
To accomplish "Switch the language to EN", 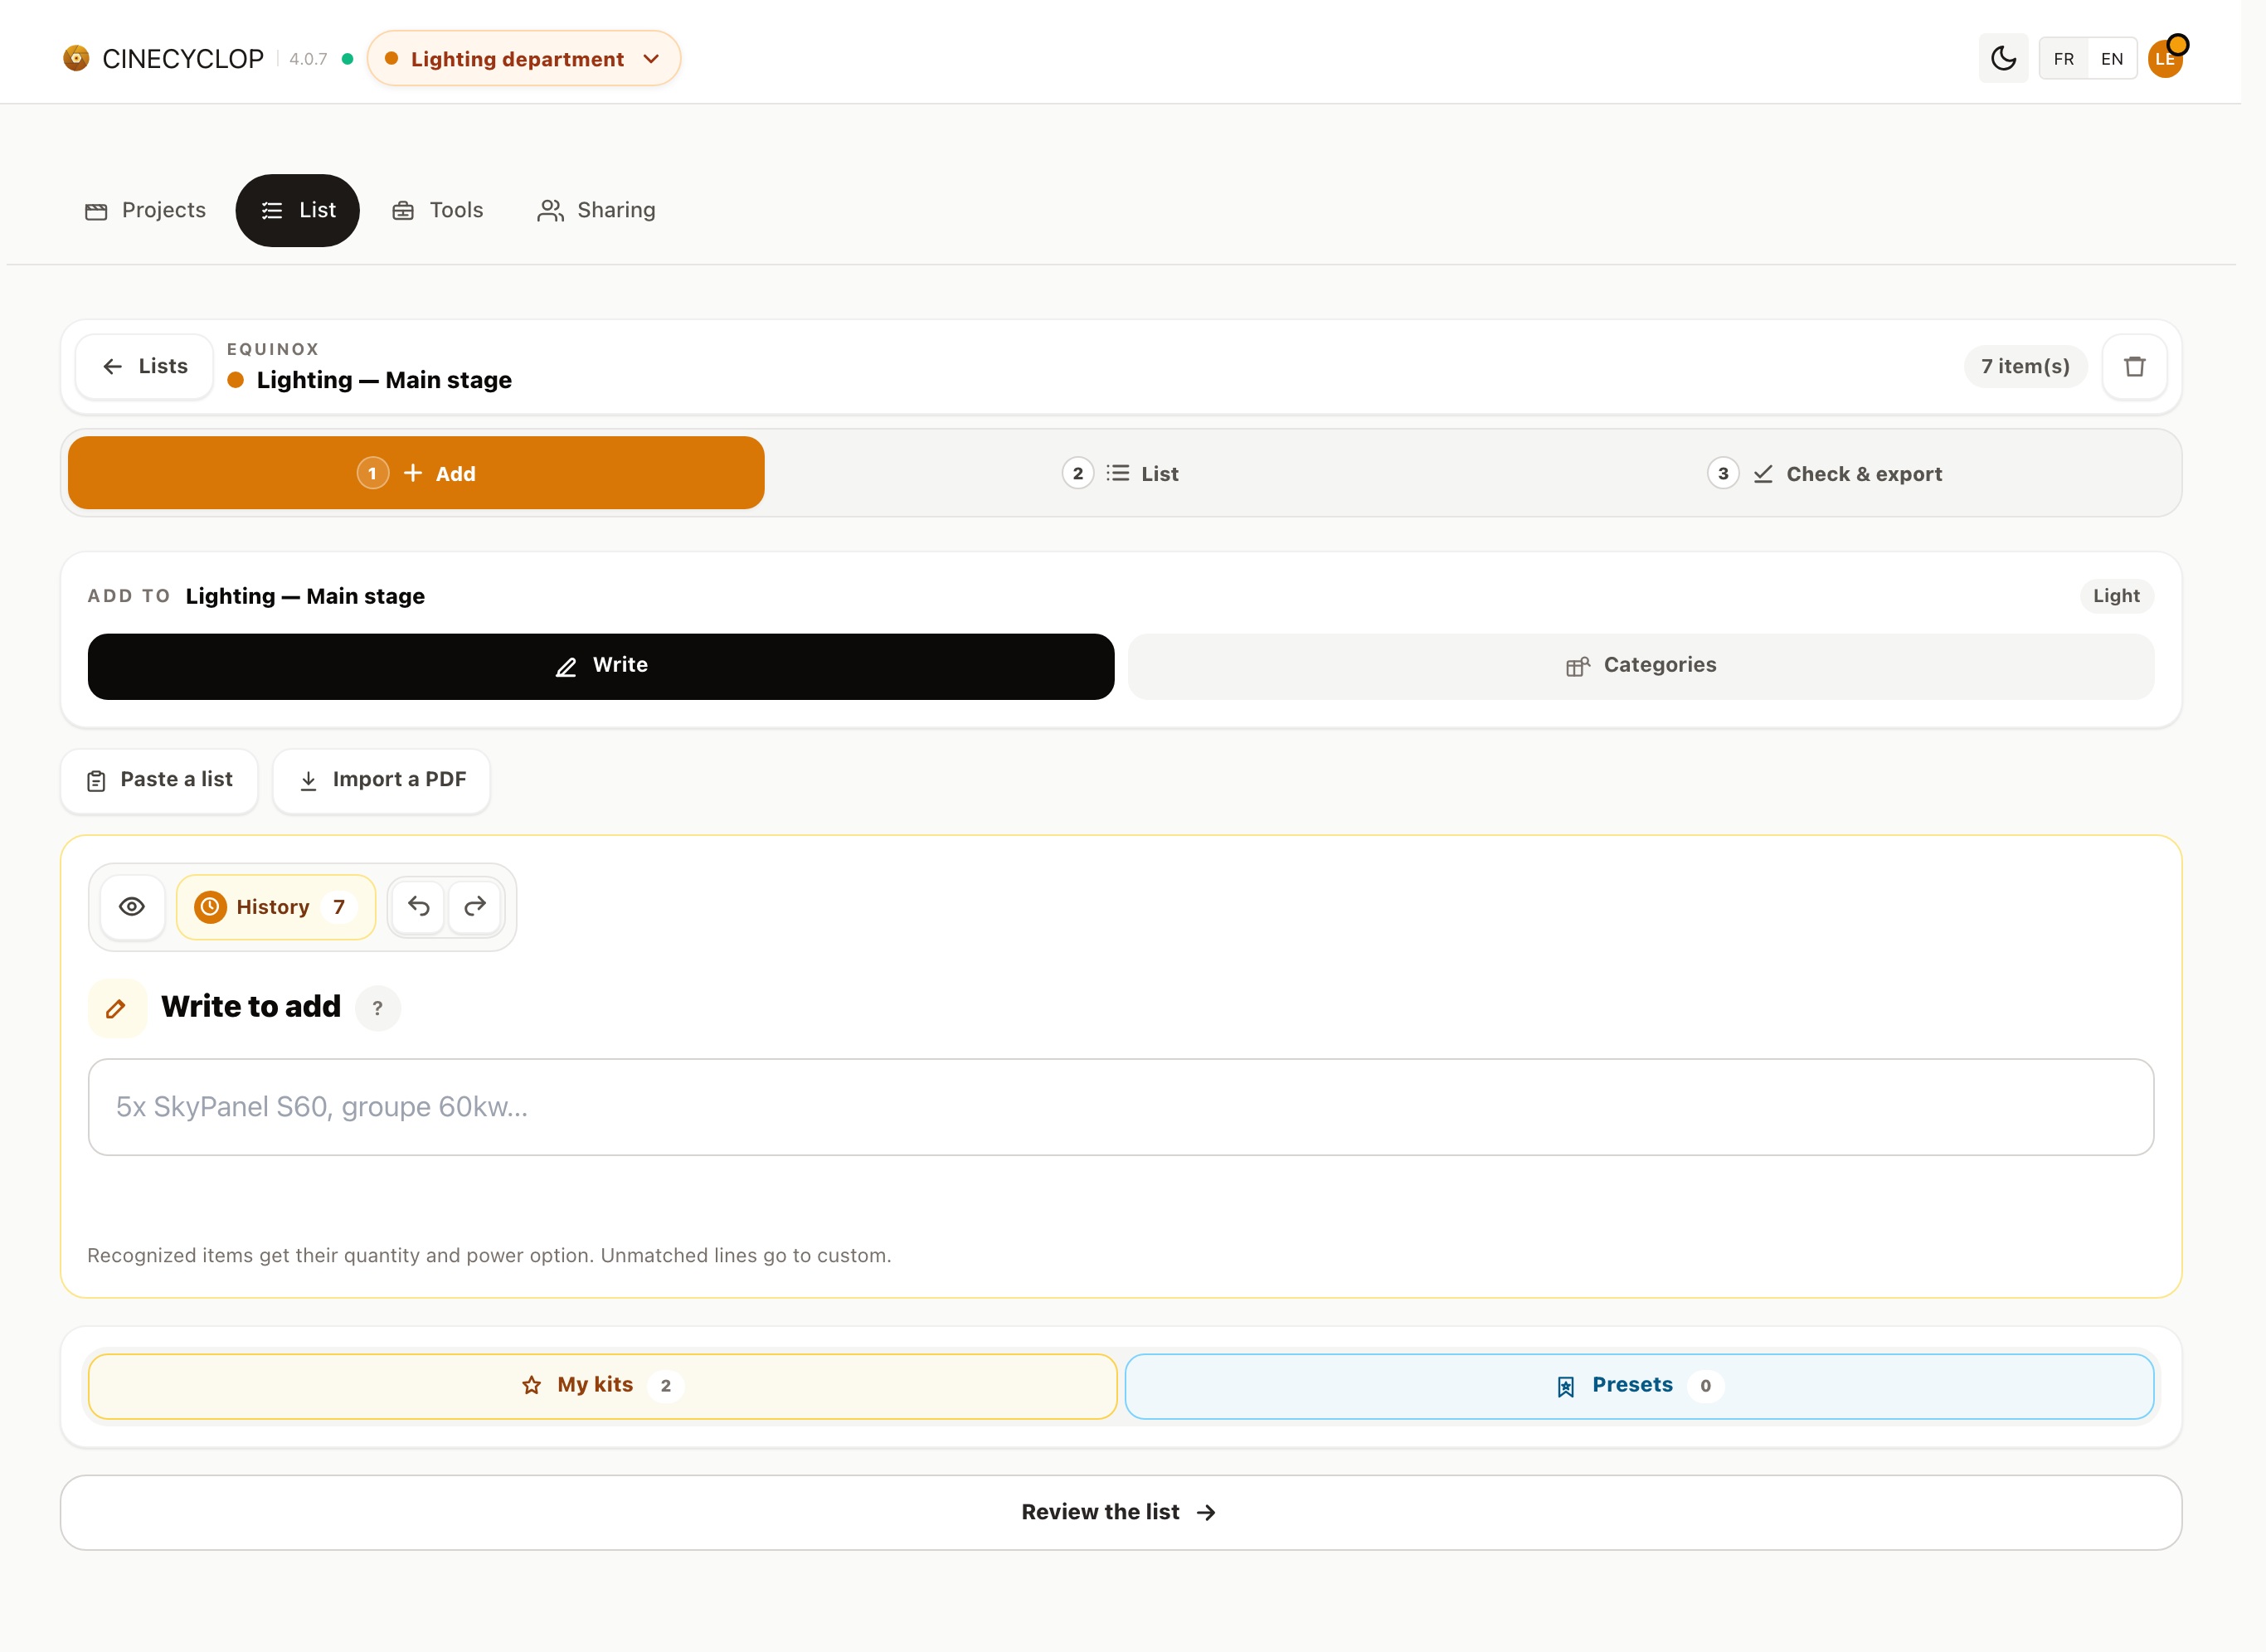I will tap(2111, 59).
